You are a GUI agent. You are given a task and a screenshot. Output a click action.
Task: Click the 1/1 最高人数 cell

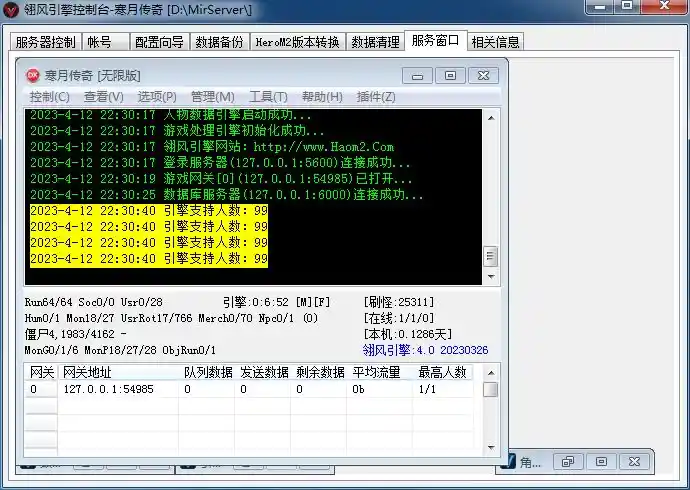pos(443,389)
